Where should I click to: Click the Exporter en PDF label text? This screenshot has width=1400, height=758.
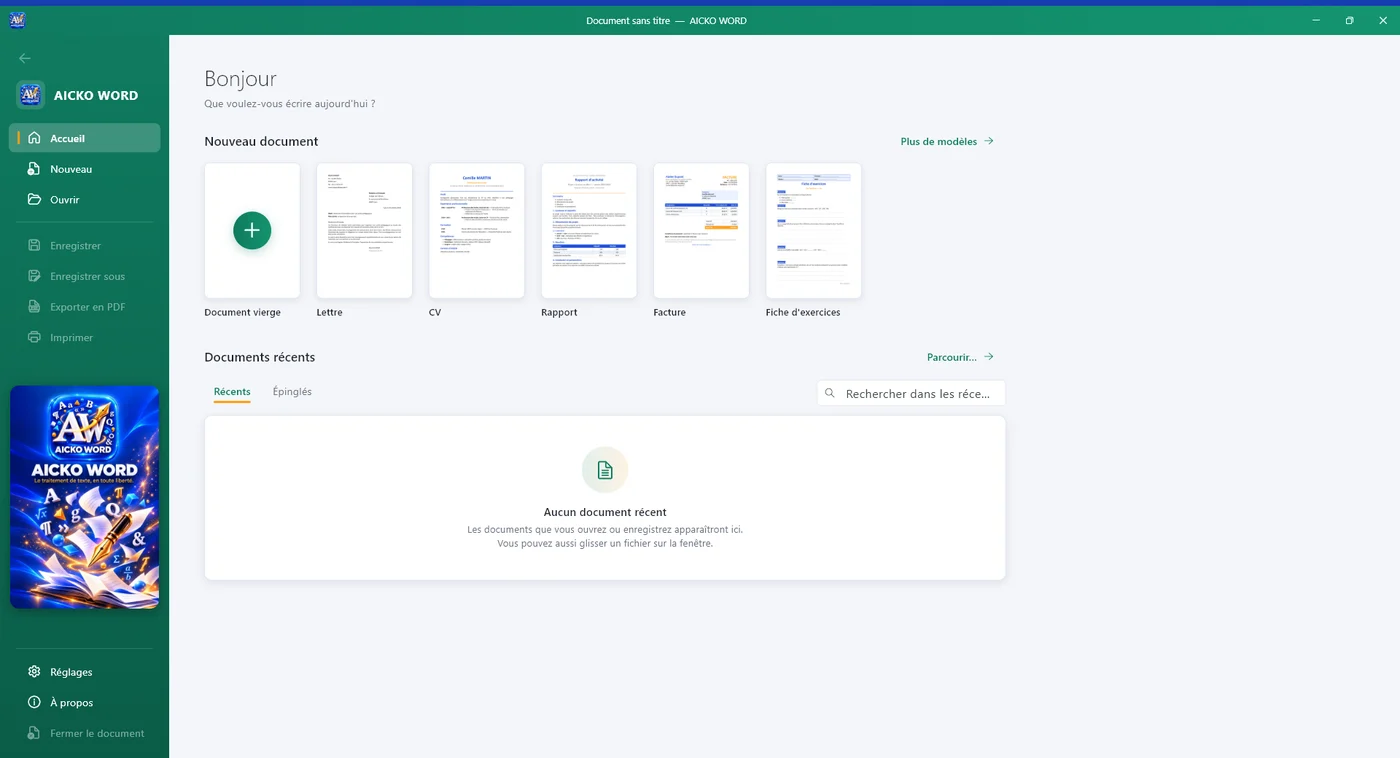(88, 307)
